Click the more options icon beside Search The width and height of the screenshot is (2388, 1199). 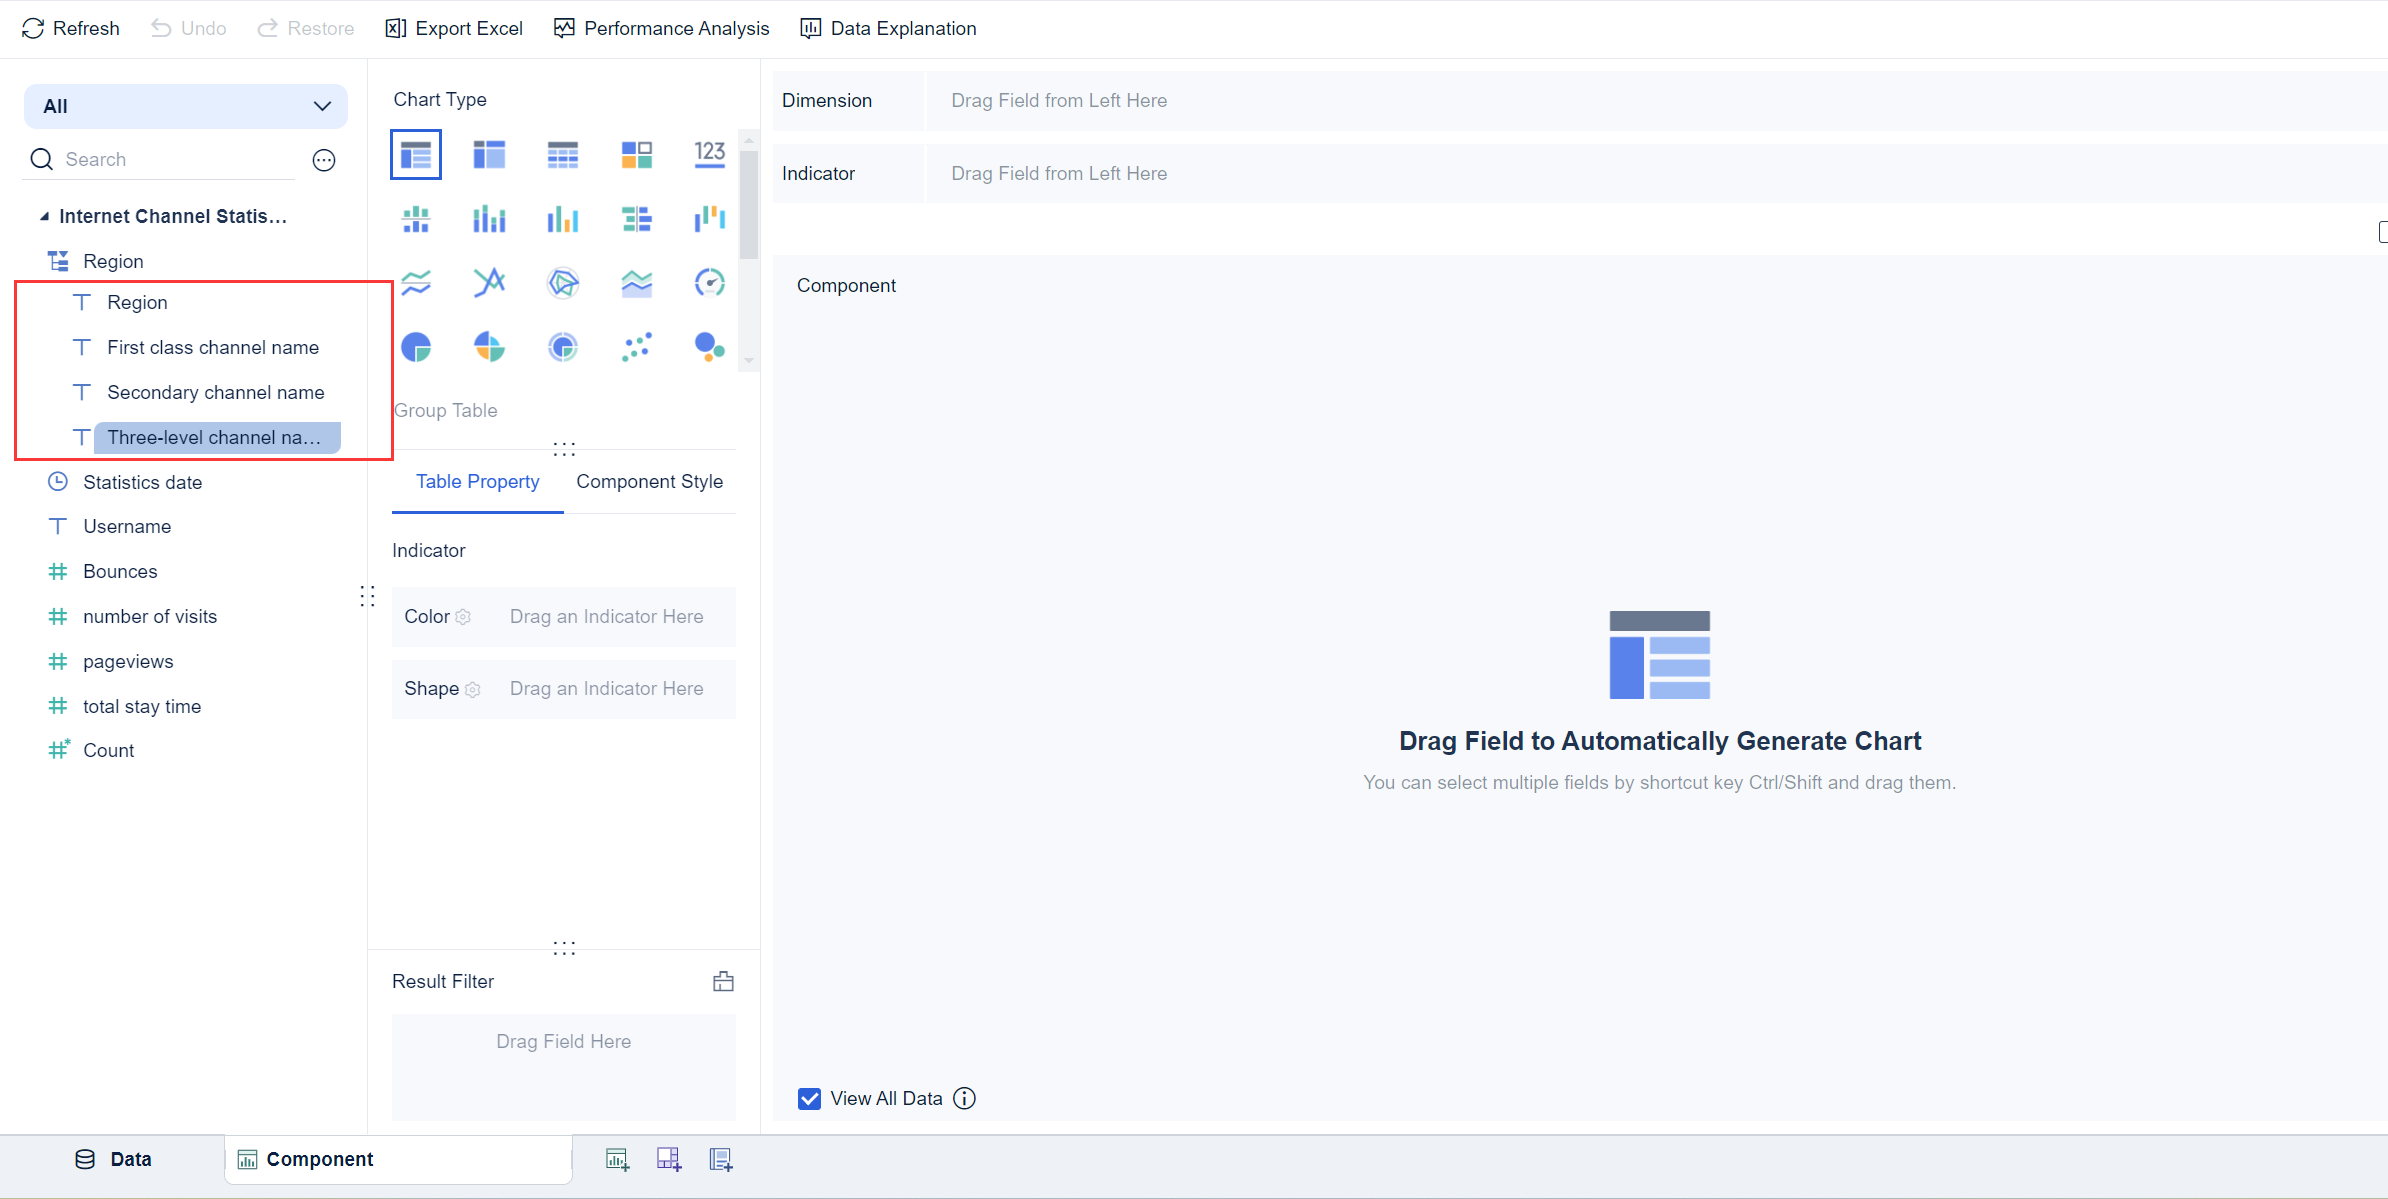(324, 160)
